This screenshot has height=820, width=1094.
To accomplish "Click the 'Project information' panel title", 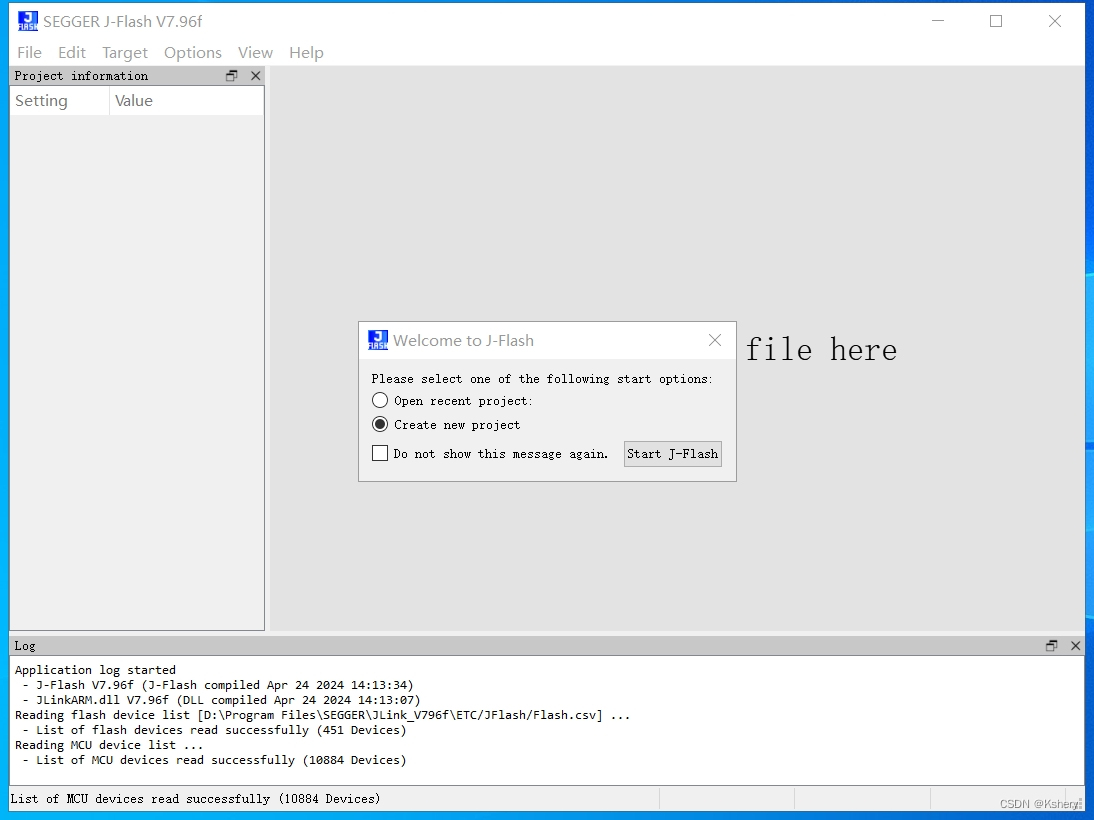I will point(81,75).
